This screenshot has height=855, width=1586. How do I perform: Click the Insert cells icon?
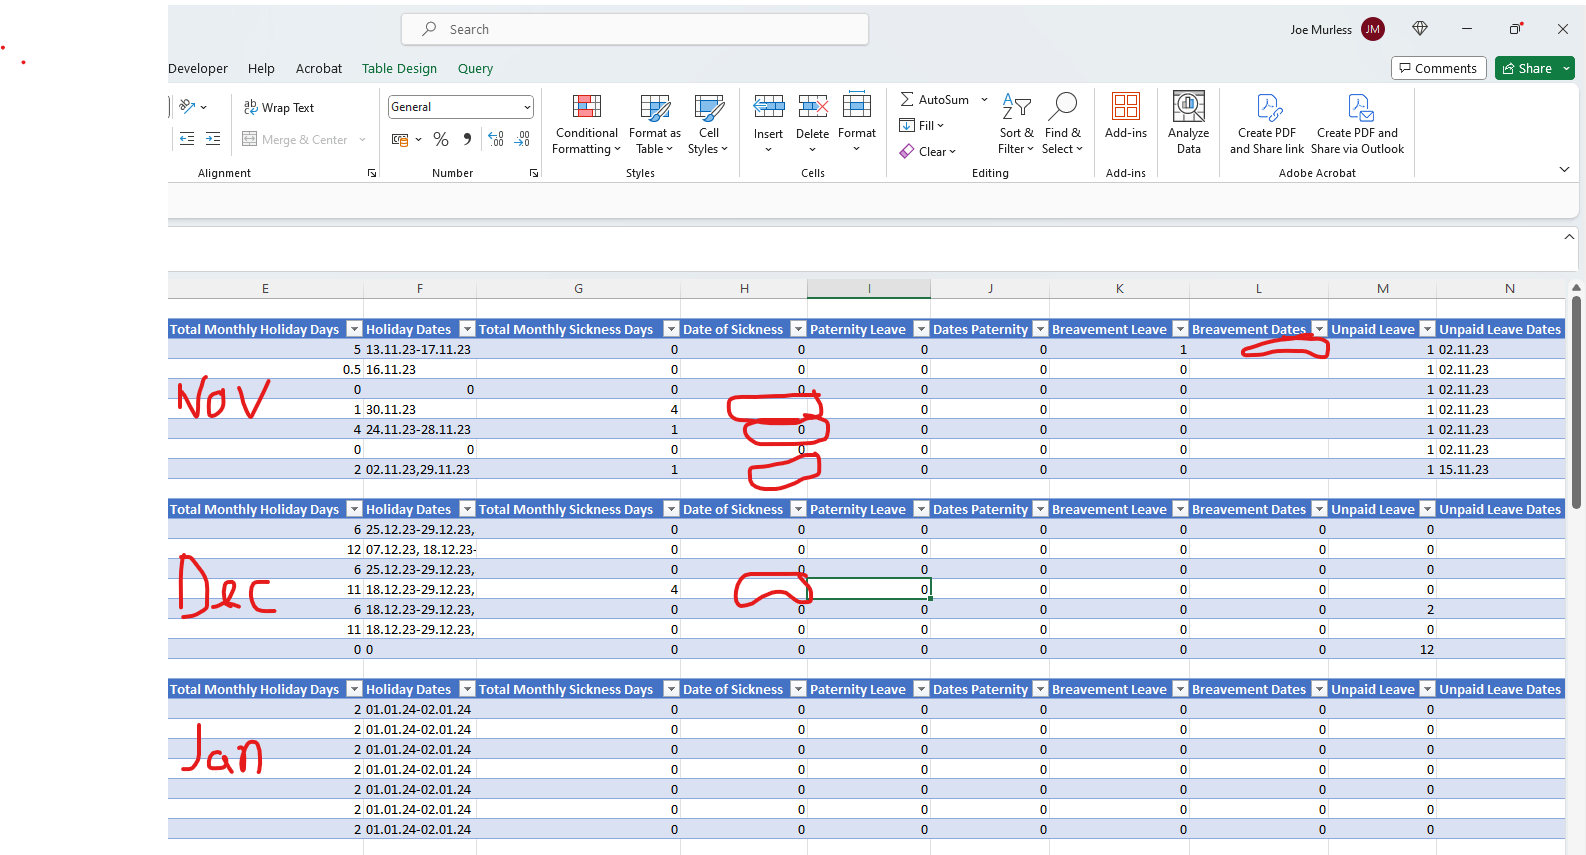tap(768, 106)
